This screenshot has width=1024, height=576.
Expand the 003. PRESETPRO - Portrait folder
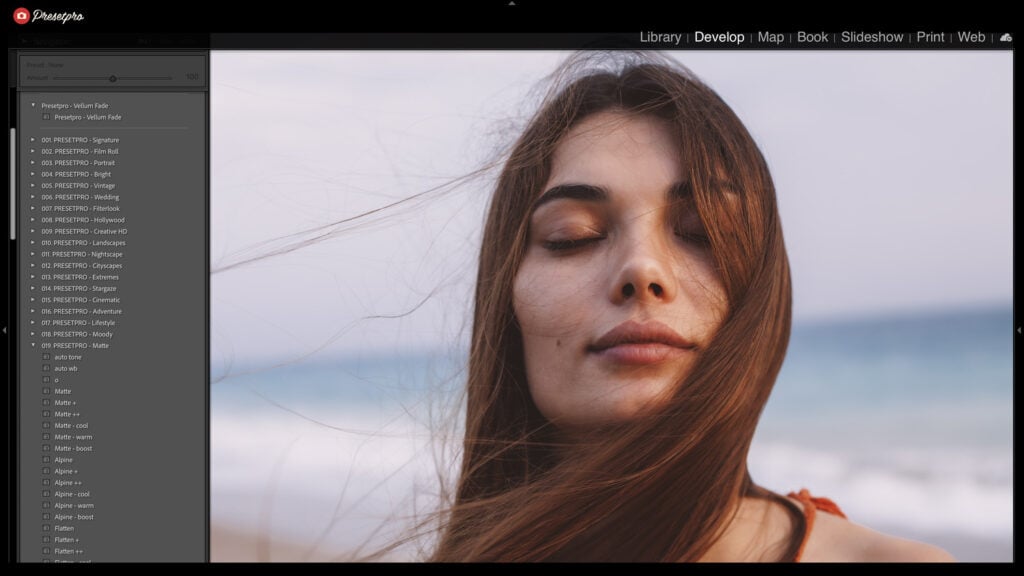[x=31, y=162]
